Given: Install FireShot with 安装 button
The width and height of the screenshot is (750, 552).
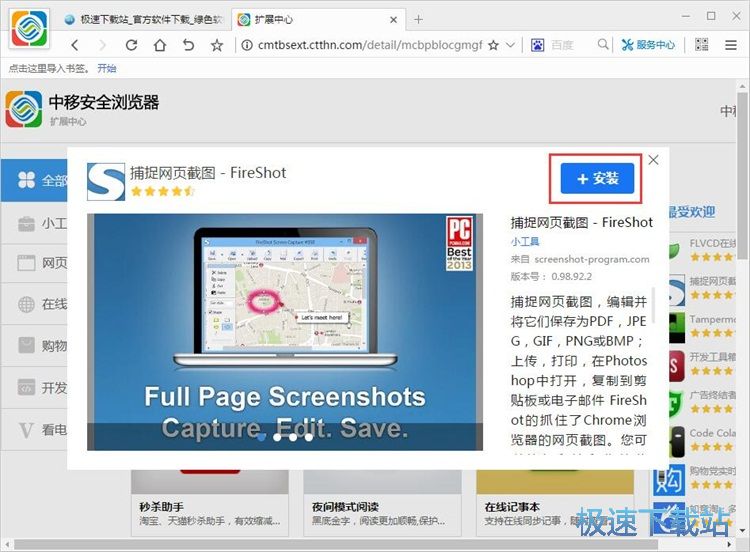Looking at the screenshot, I should (597, 178).
